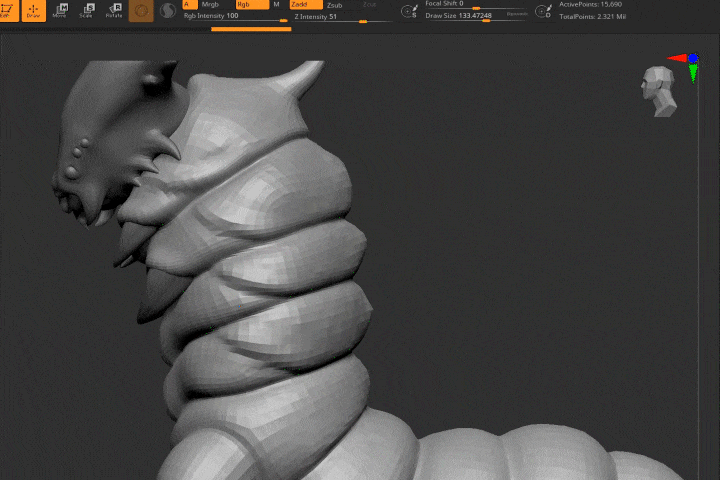
Task: Click the red axis cone on gizmo
Action: coord(677,58)
